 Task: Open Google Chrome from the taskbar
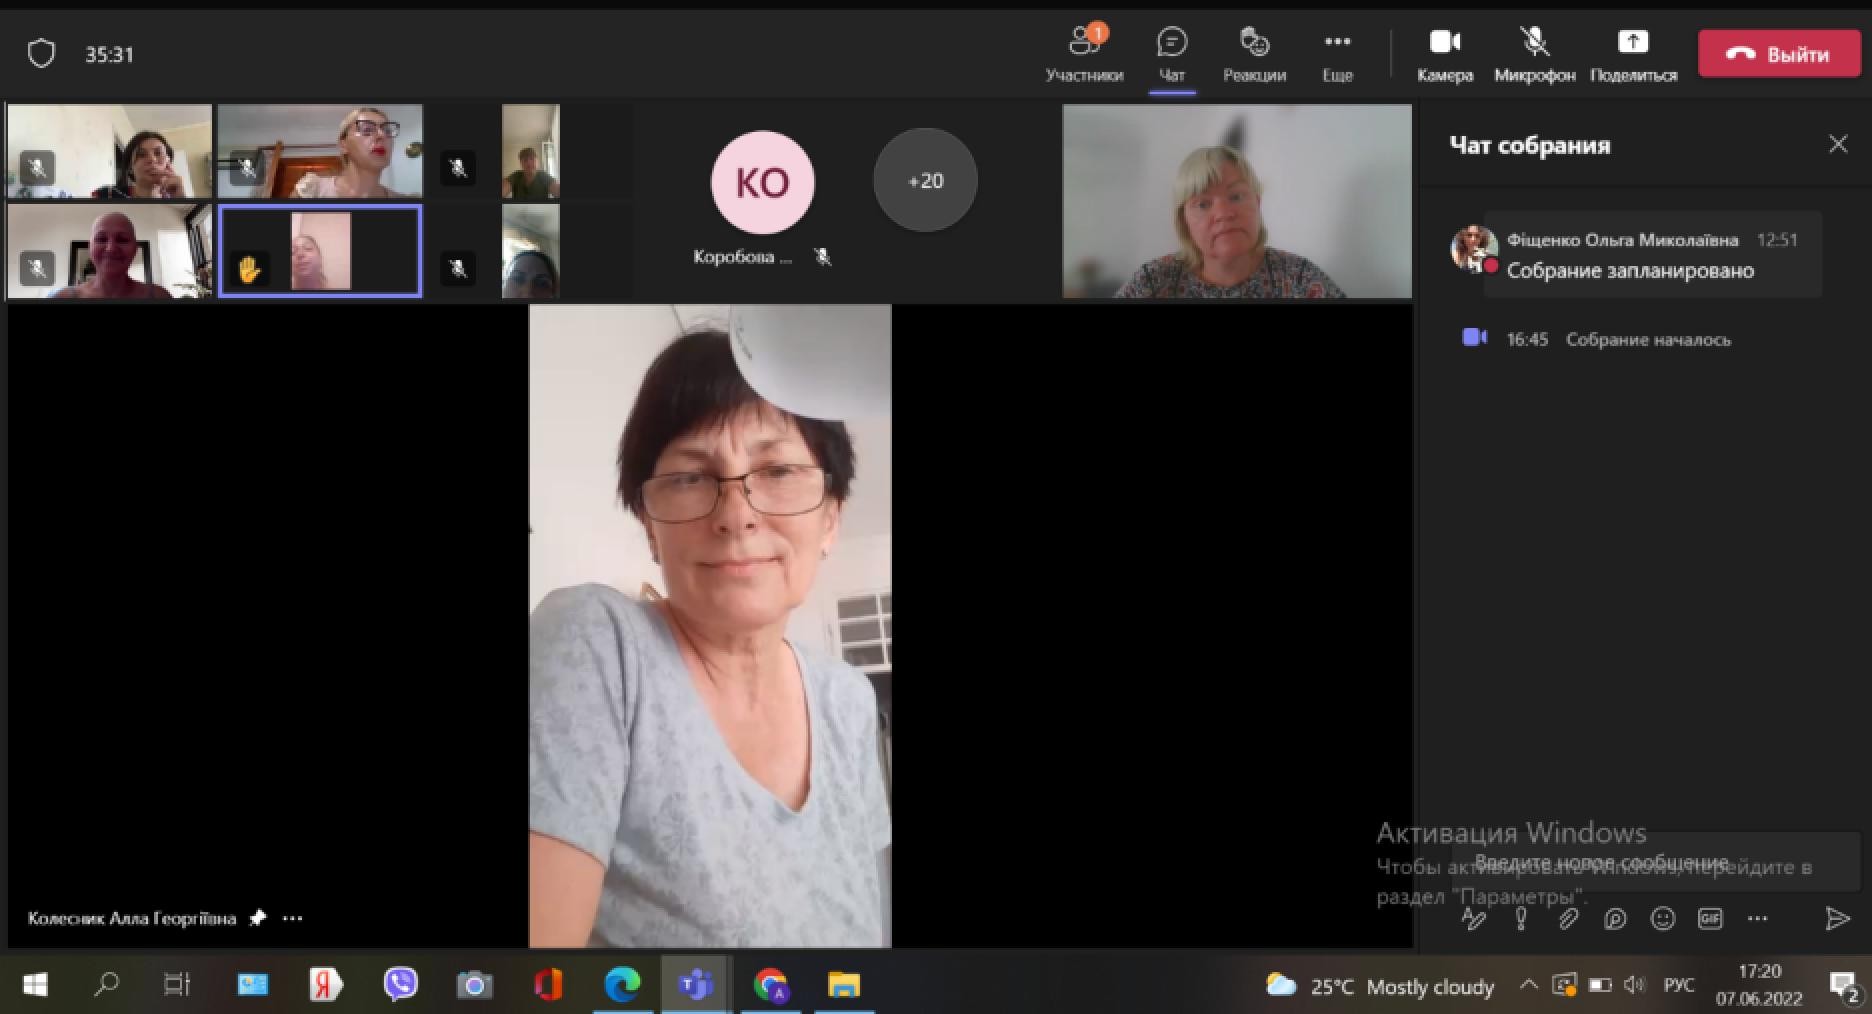click(770, 985)
